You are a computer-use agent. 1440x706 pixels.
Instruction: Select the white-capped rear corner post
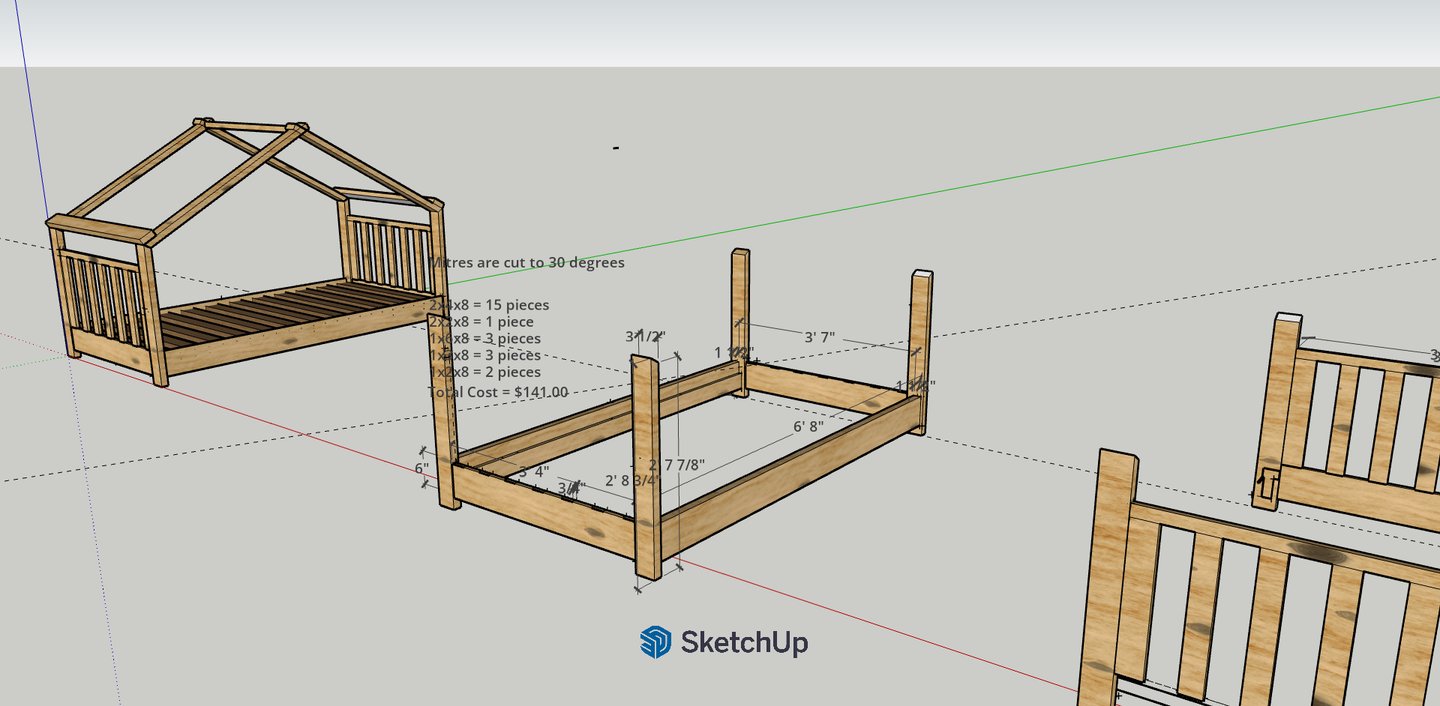point(920,350)
